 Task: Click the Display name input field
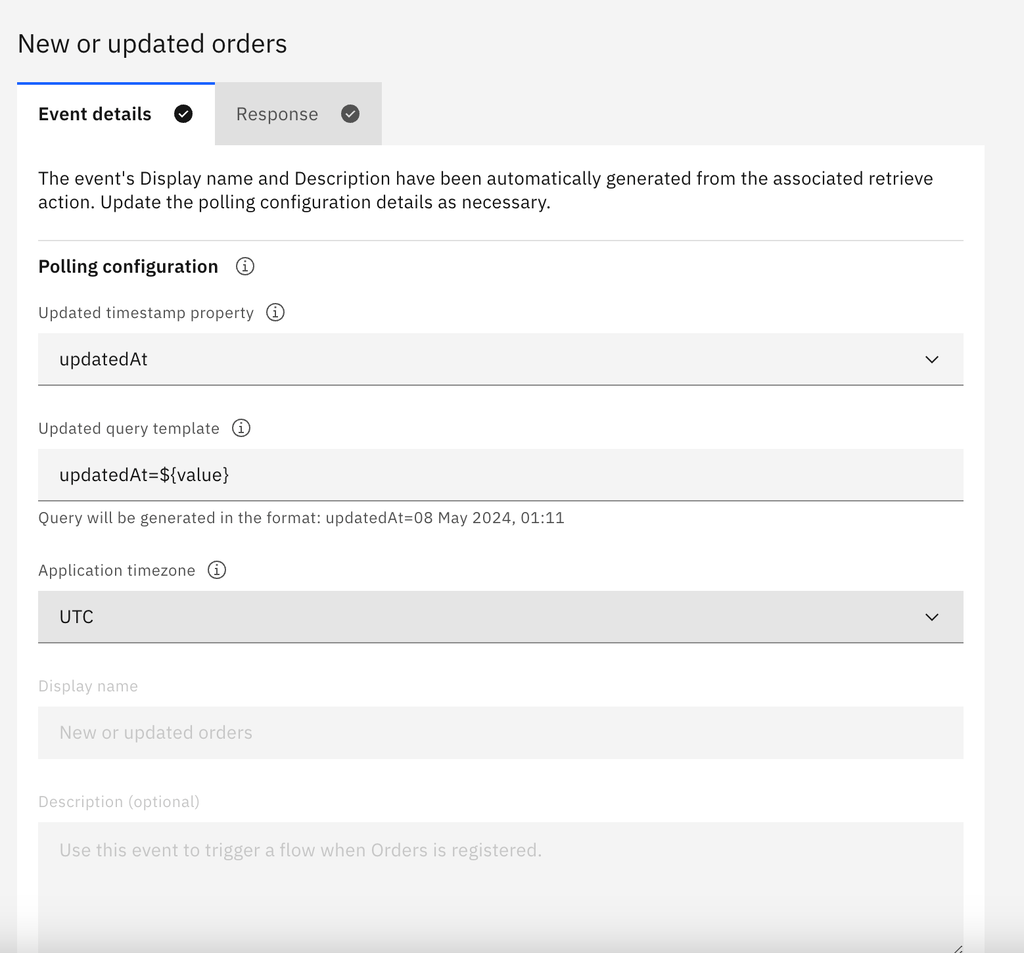[x=500, y=733]
